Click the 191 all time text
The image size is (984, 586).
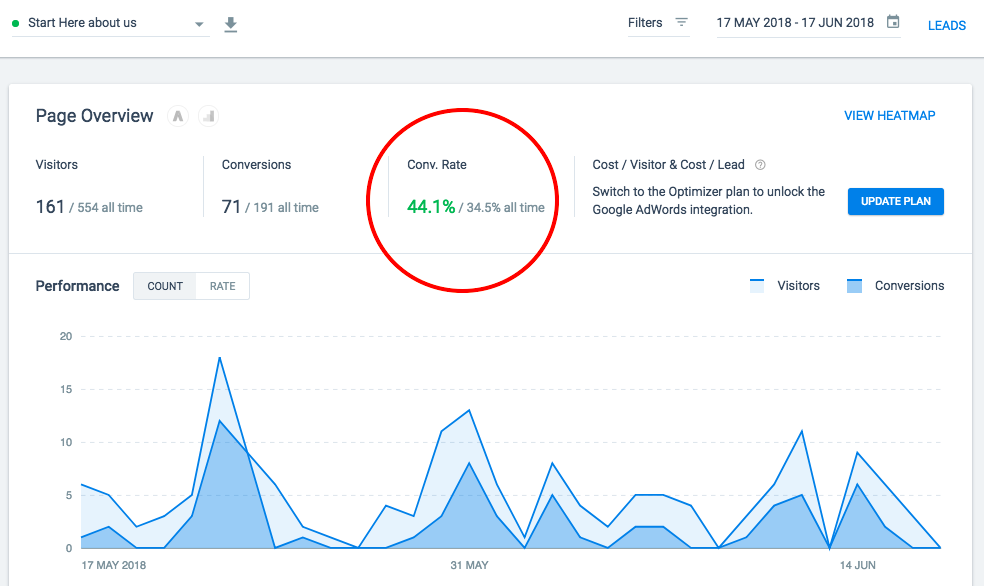pyautogui.click(x=286, y=208)
